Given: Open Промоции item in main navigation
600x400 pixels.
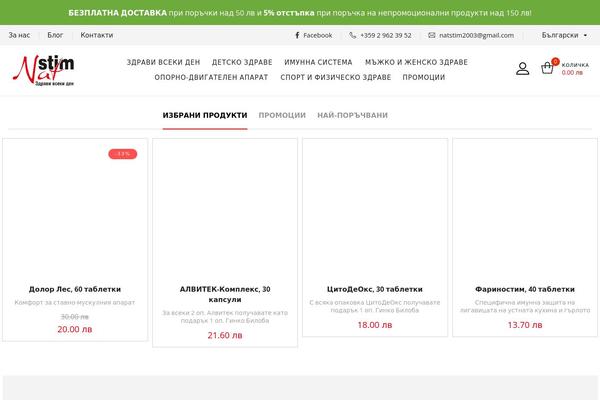Looking at the screenshot, I should coord(424,77).
